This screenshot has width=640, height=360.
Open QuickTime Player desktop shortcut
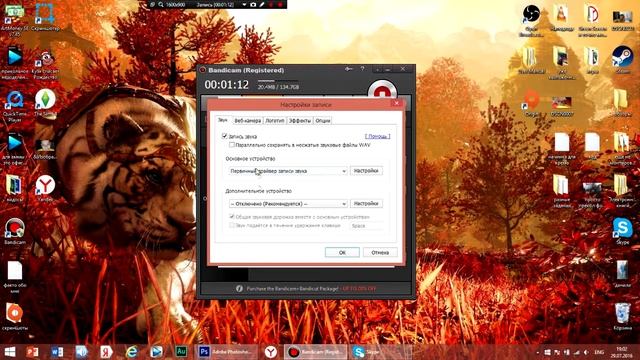click(15, 106)
